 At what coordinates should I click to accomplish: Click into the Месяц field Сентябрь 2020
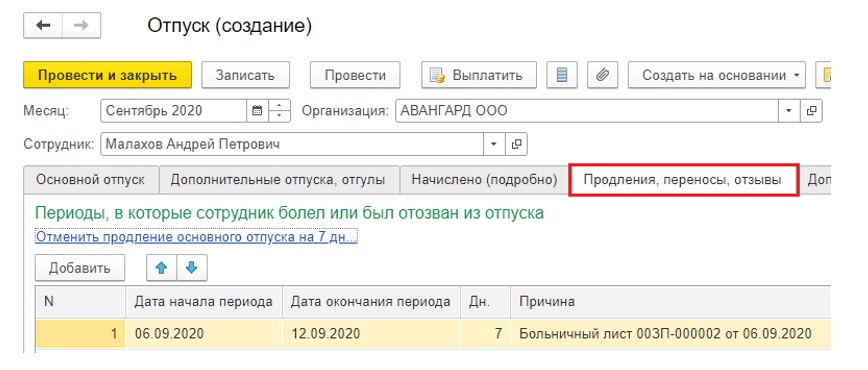(x=173, y=111)
